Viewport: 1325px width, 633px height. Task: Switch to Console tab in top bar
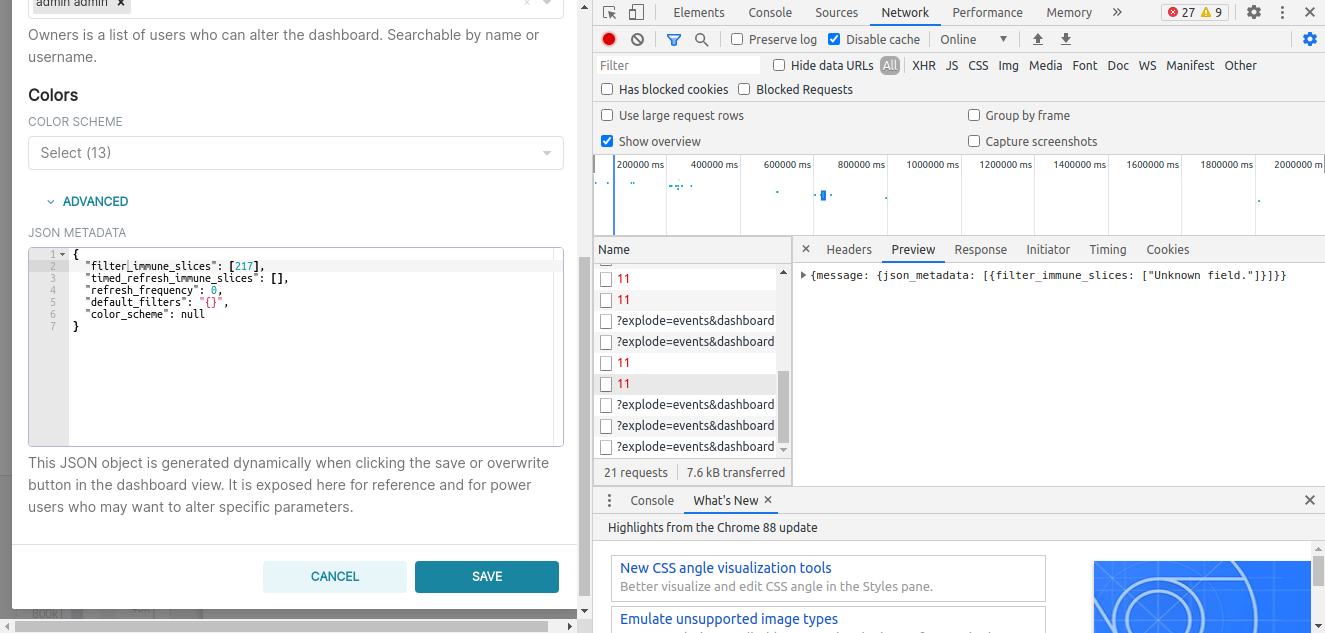click(770, 13)
